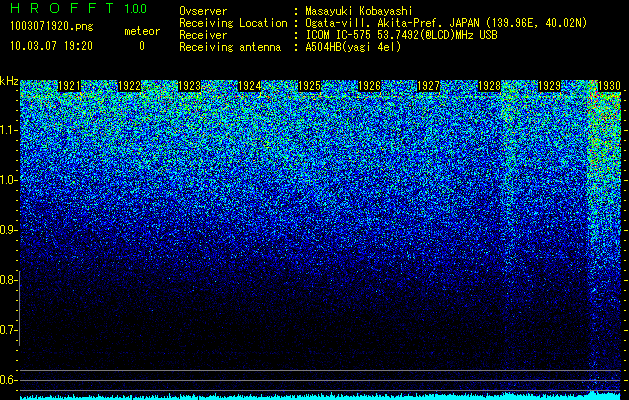629x400 pixels.
Task: Click the HROFFT program title
Action: point(62,8)
